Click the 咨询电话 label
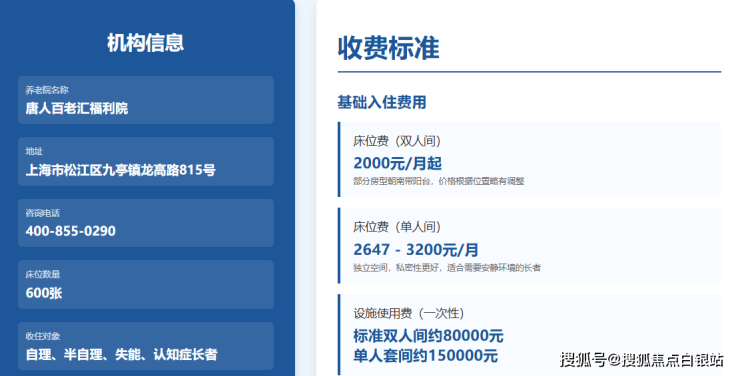 [42, 213]
